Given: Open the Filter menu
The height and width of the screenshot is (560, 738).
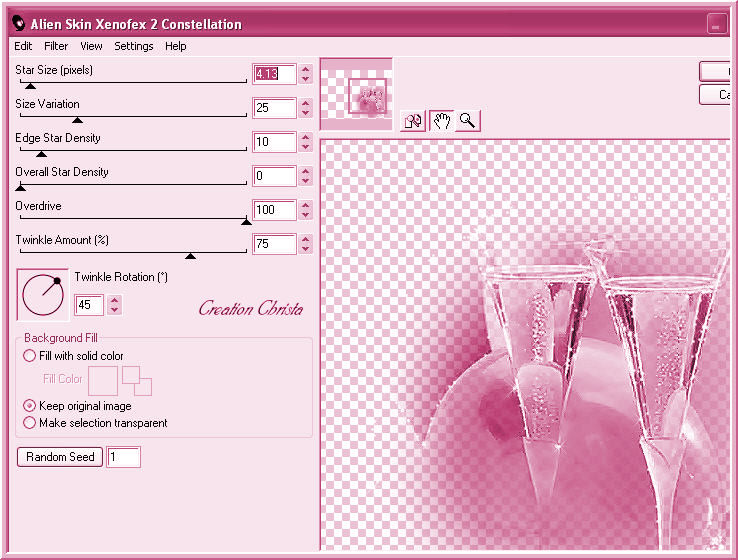Looking at the screenshot, I should coord(56,46).
